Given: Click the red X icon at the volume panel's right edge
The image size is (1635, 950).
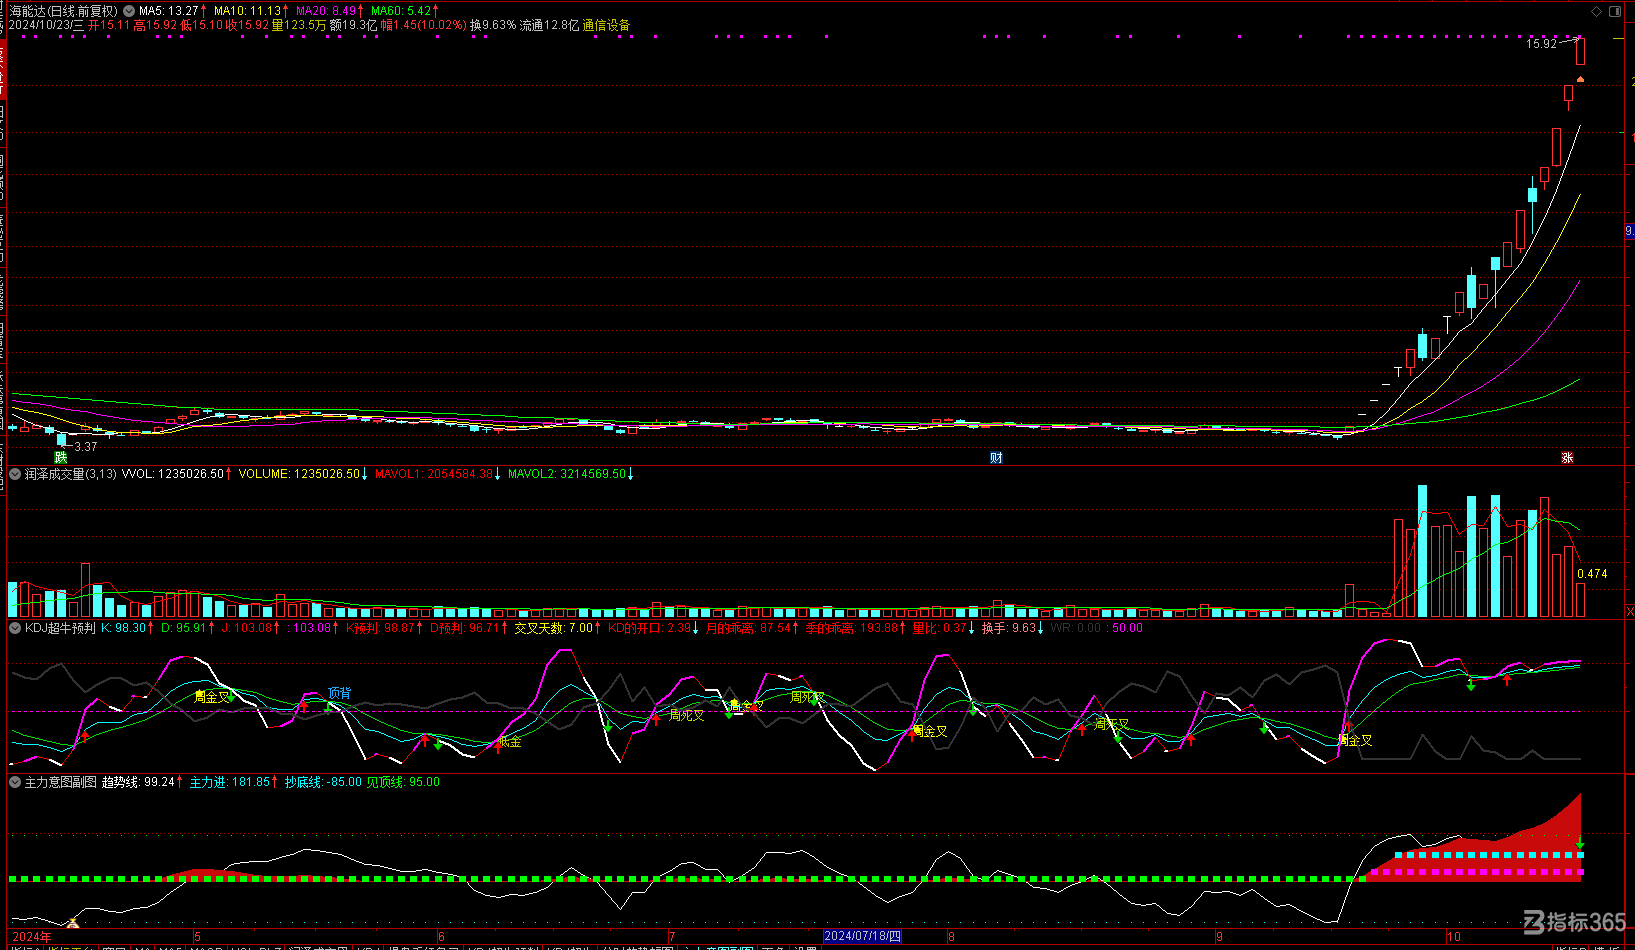Looking at the screenshot, I should 1630,610.
